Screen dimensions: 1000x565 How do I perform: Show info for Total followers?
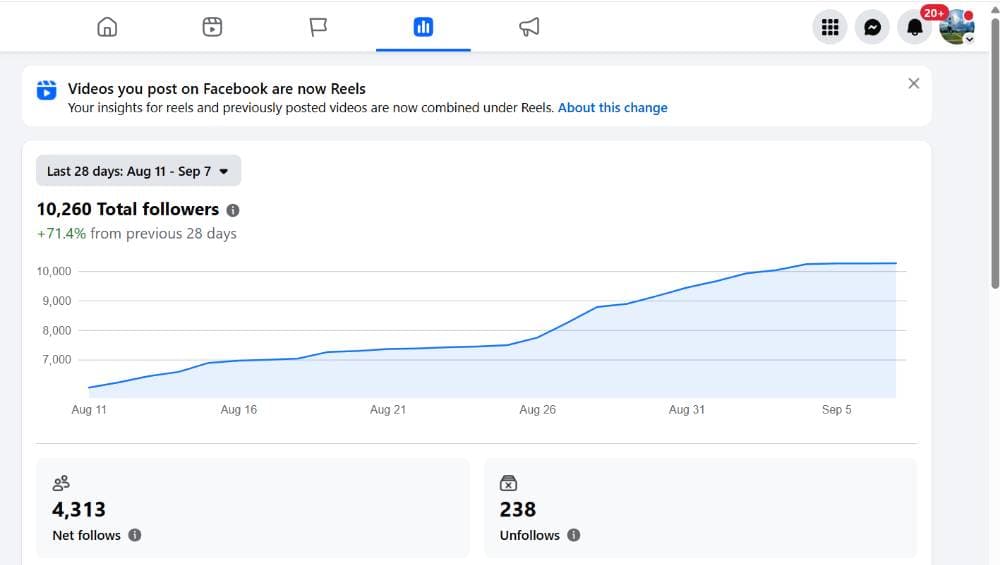[x=233, y=210]
